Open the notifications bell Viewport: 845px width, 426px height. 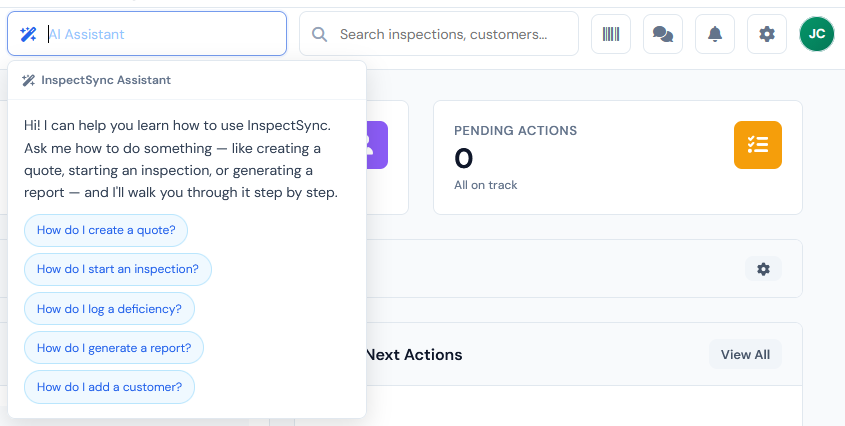click(715, 34)
